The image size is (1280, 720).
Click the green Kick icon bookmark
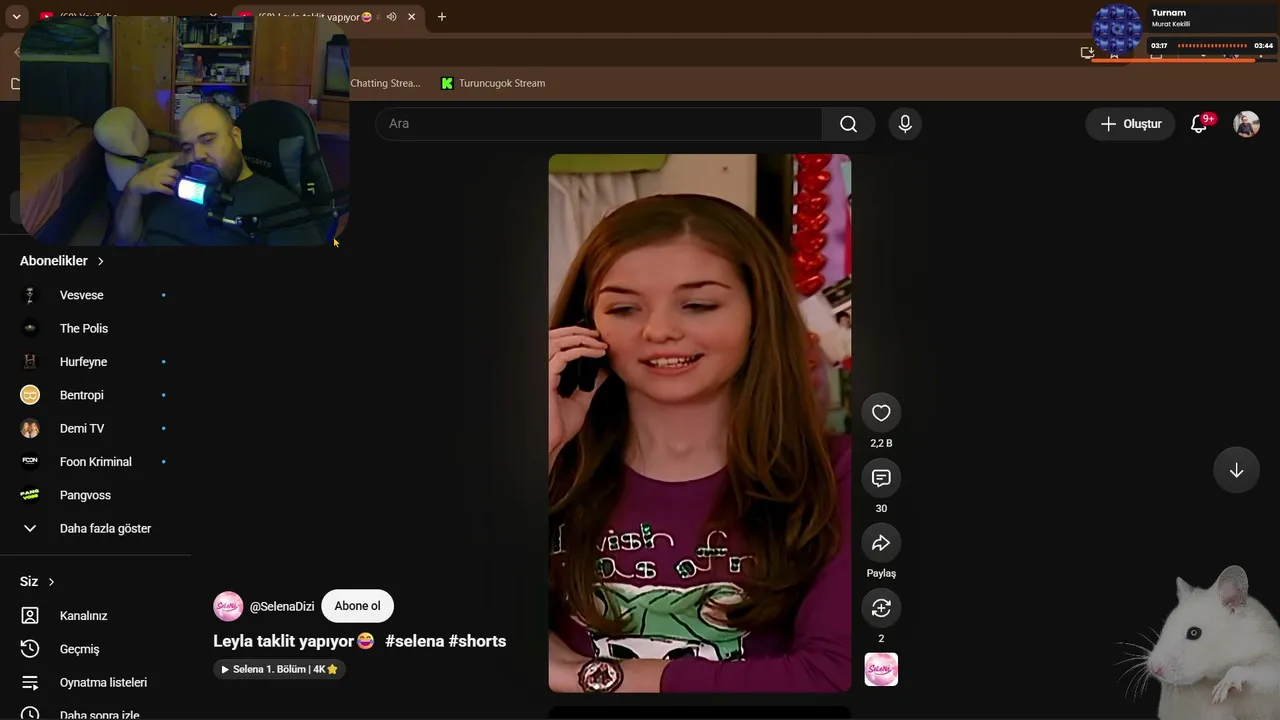click(x=447, y=83)
